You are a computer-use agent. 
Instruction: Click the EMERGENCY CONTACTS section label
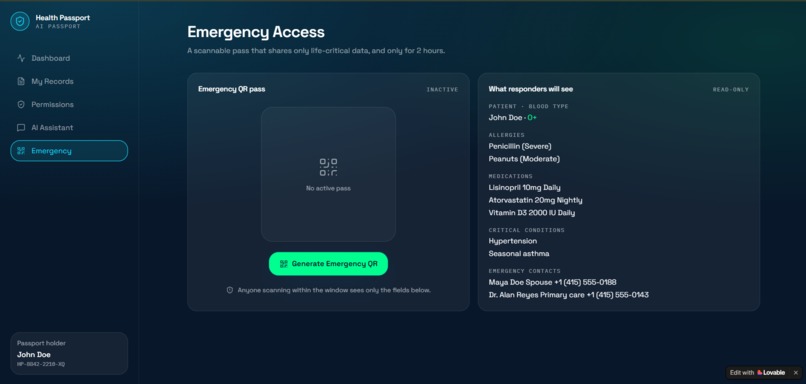pyautogui.click(x=524, y=271)
